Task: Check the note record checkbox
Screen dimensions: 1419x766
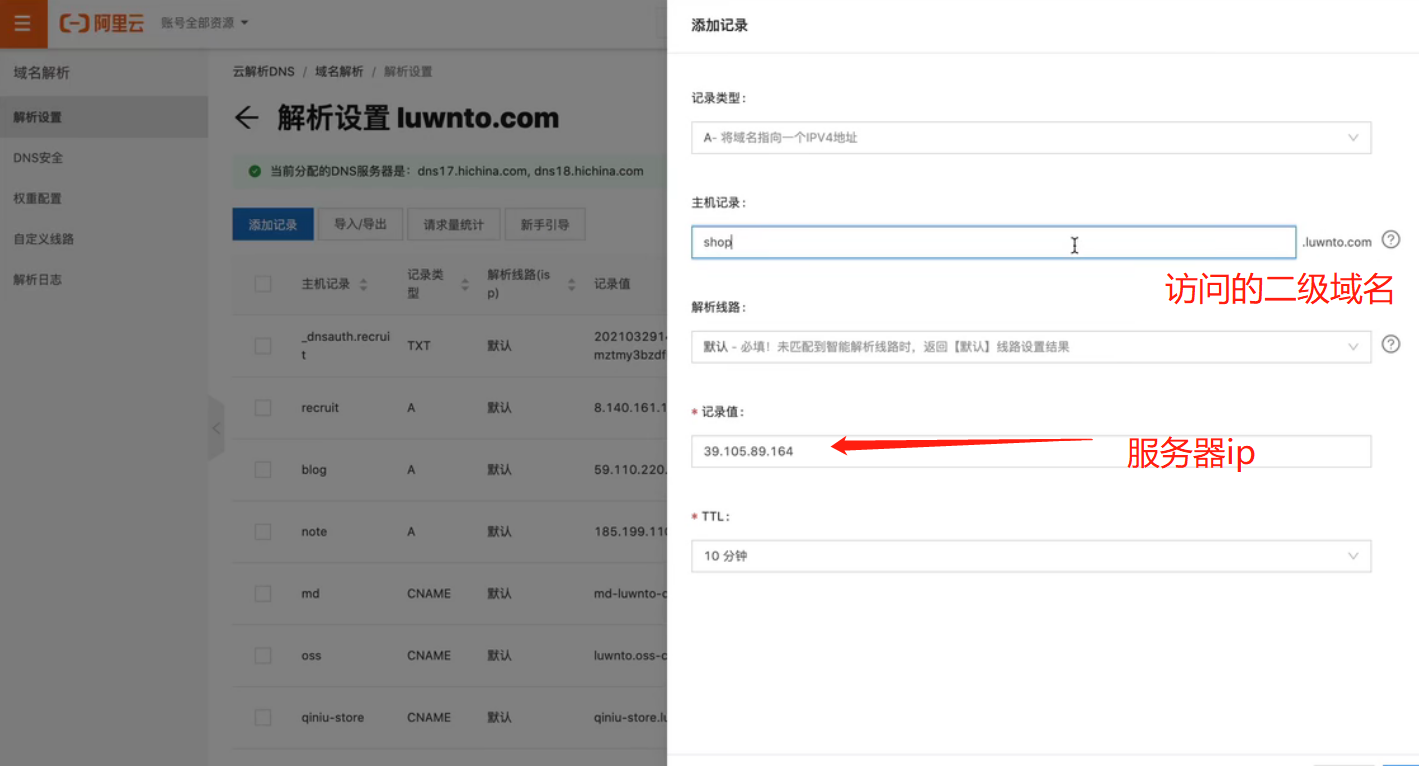Action: [263, 532]
